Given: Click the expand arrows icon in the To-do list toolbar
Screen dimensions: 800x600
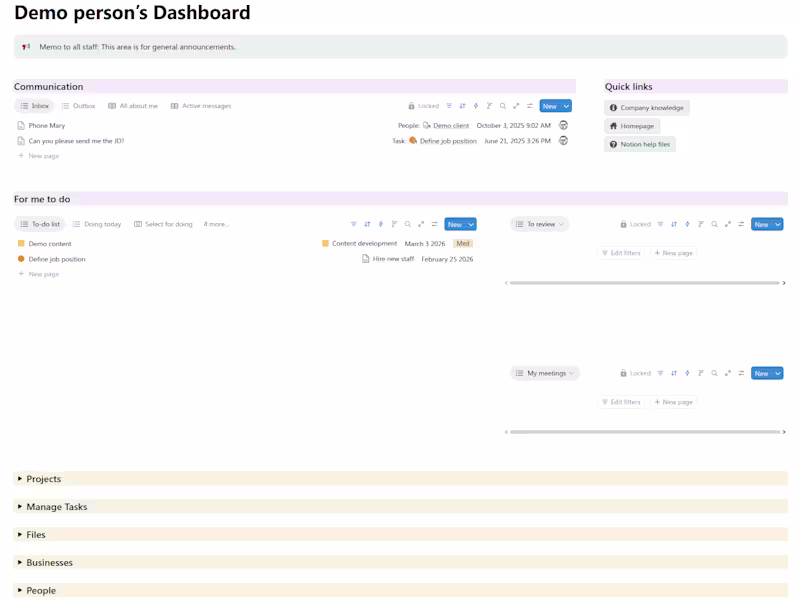Looking at the screenshot, I should click(x=421, y=224).
